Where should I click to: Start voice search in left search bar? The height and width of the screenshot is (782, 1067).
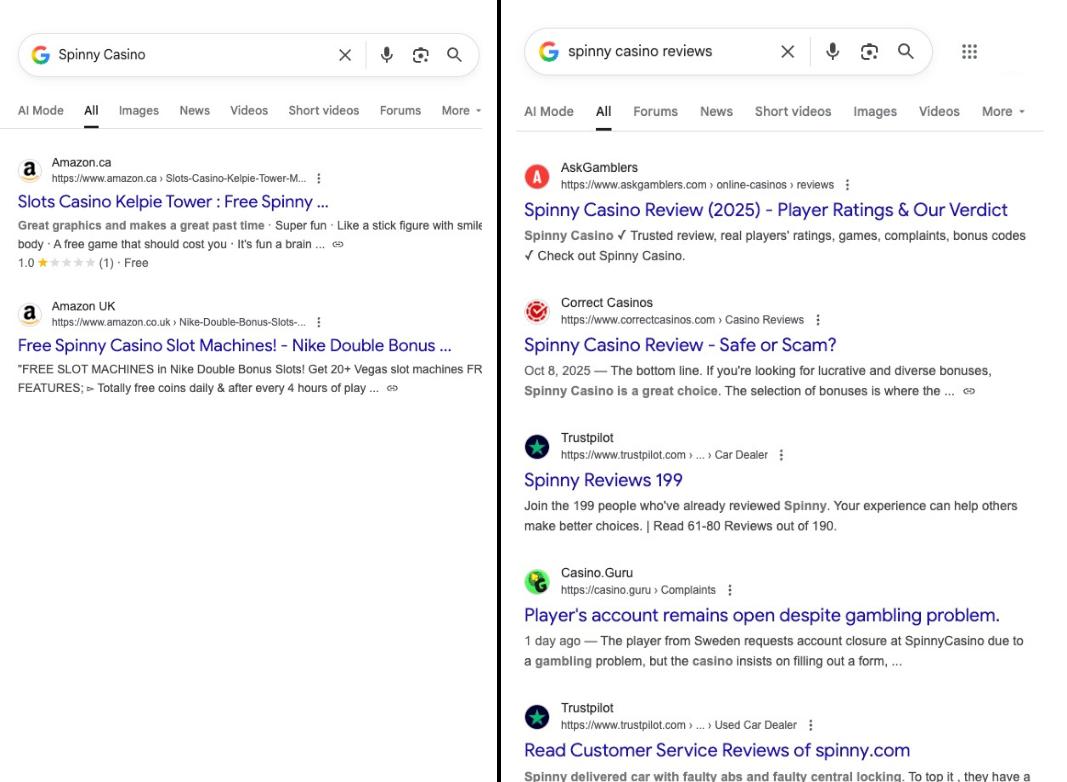pyautogui.click(x=387, y=55)
